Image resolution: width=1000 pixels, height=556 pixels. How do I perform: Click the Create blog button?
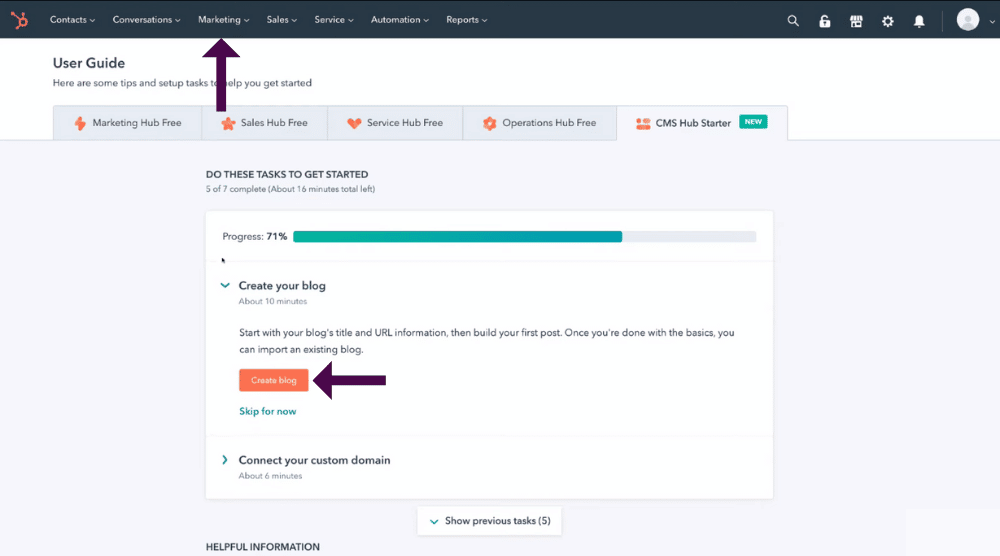pos(274,380)
